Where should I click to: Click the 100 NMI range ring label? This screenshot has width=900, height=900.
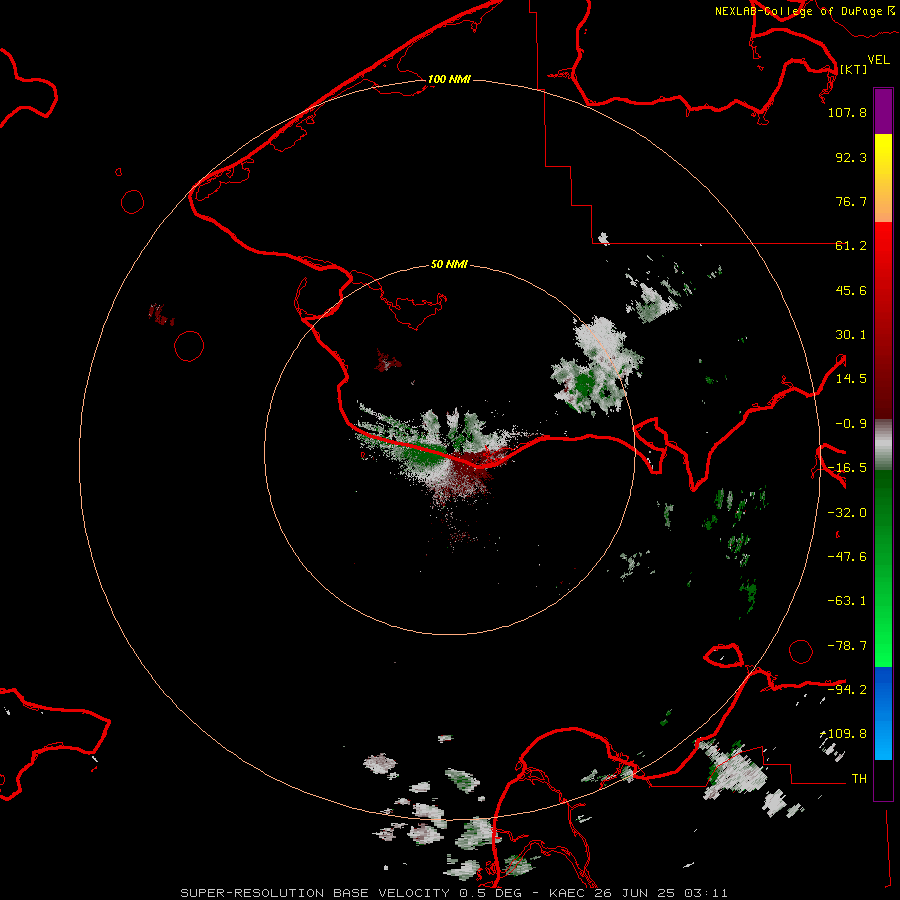(449, 79)
